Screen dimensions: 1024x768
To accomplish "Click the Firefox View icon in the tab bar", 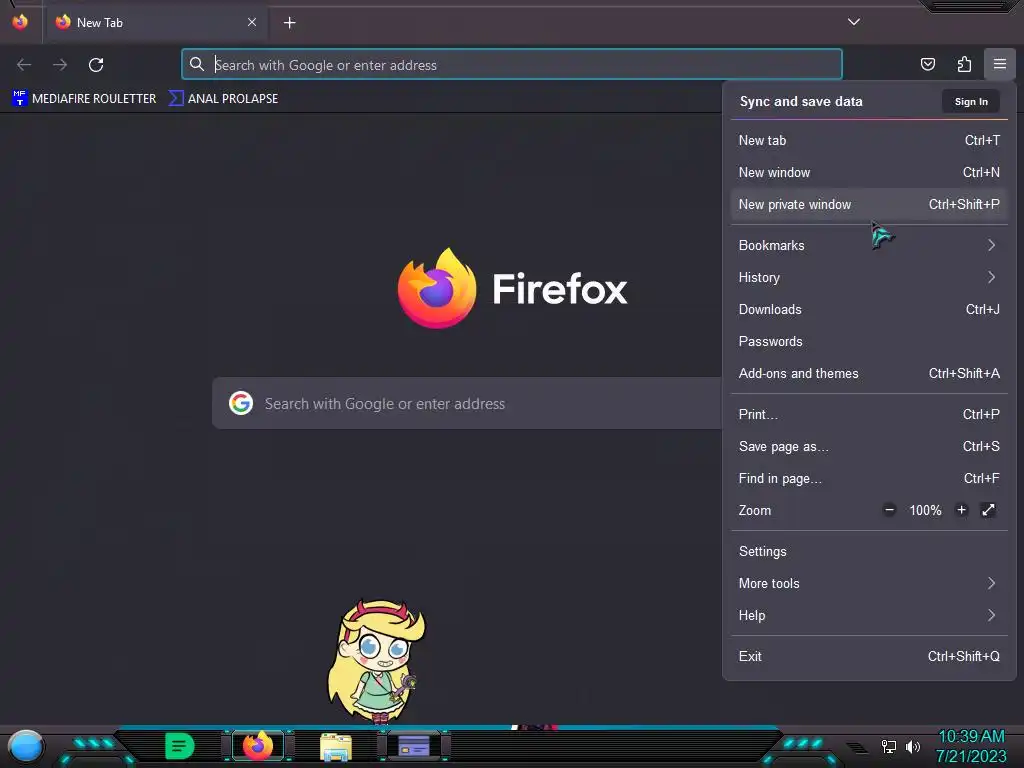I will pos(20,22).
